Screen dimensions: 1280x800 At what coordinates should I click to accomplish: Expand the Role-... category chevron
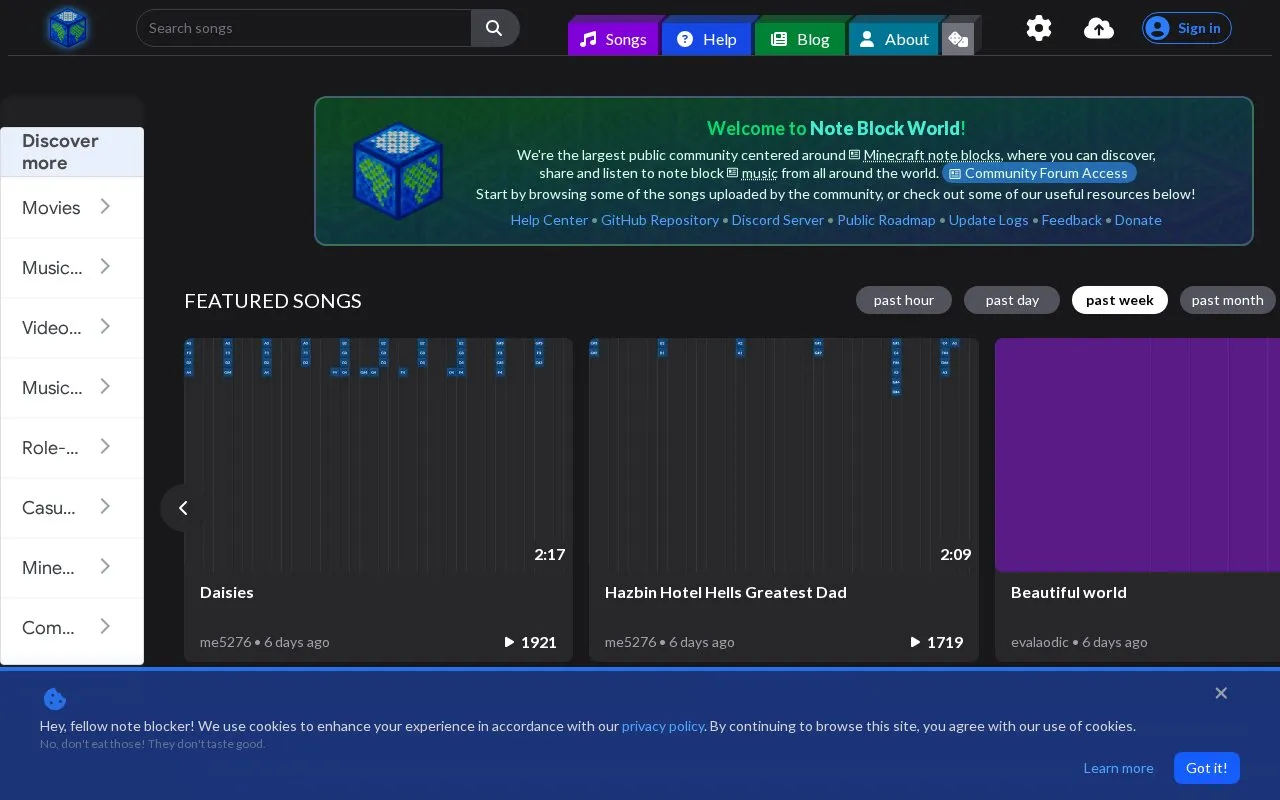tap(105, 447)
